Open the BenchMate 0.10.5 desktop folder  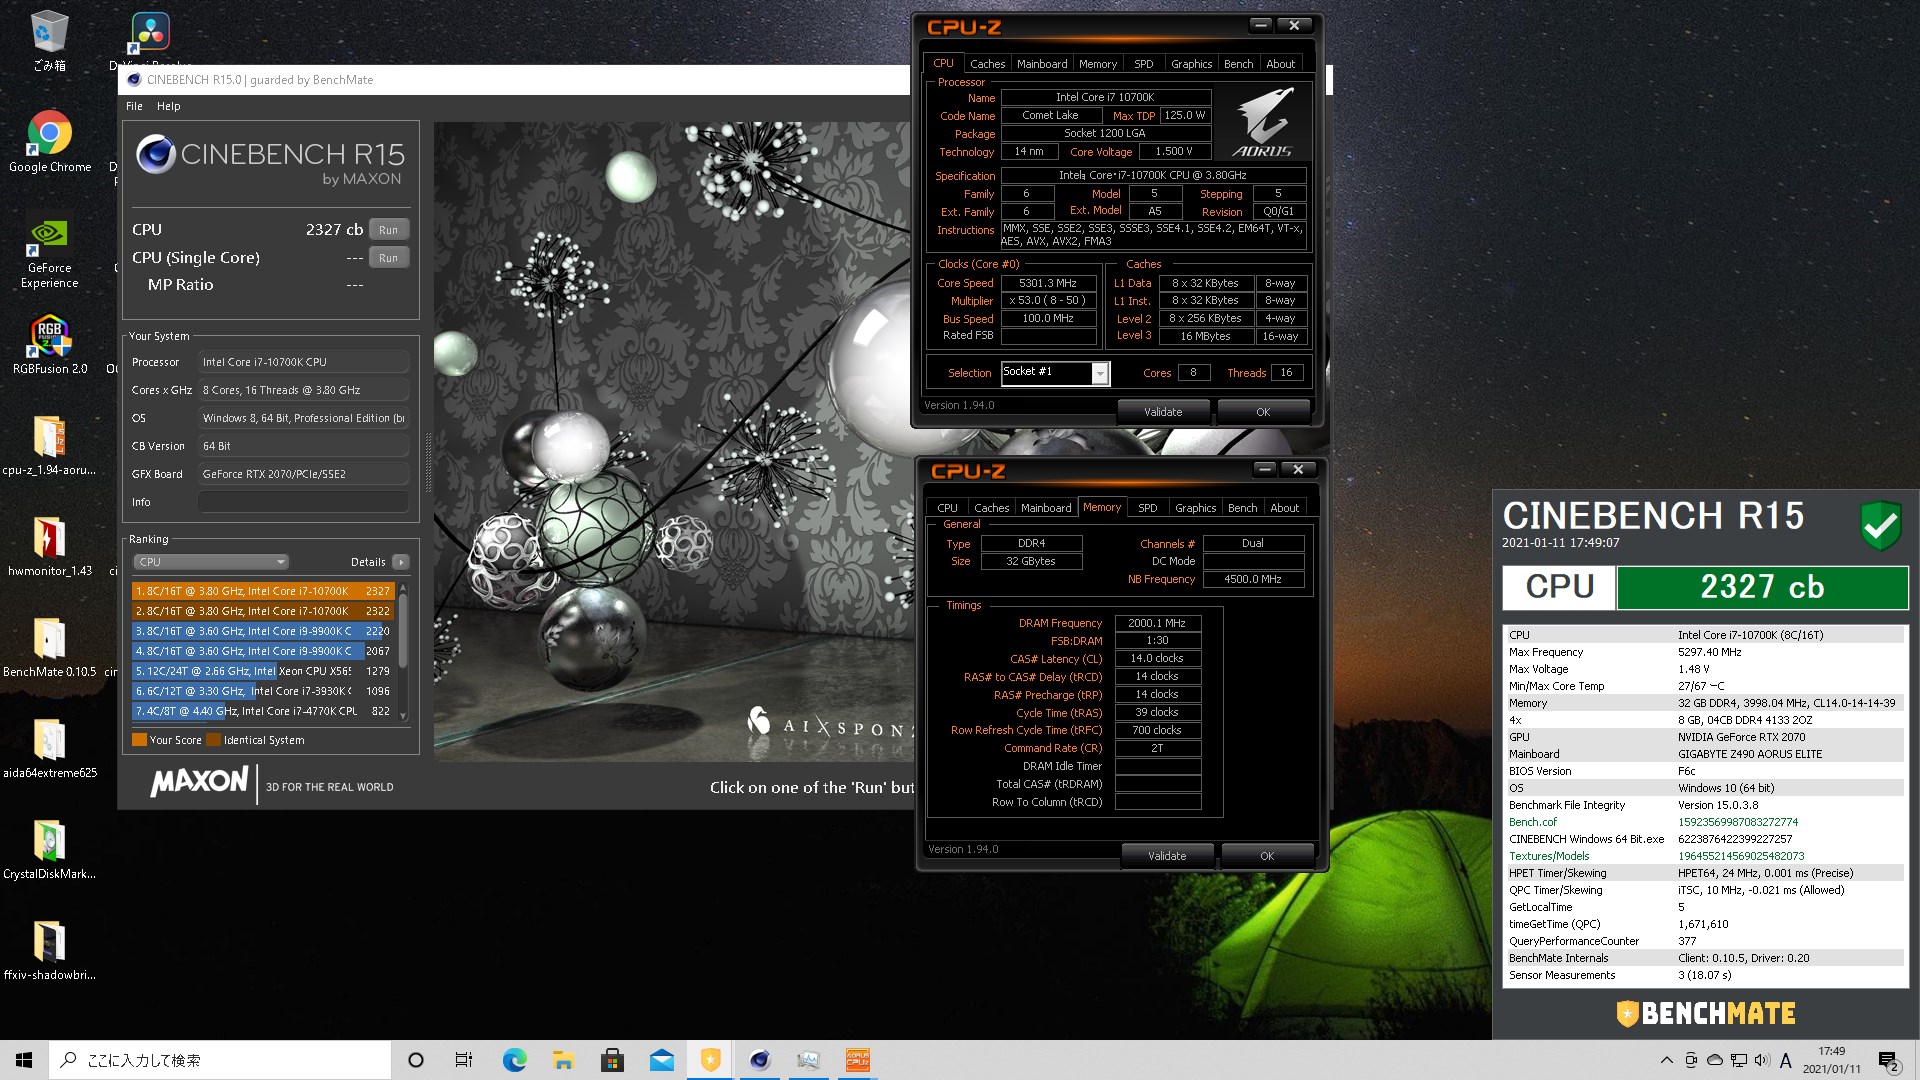click(49, 648)
